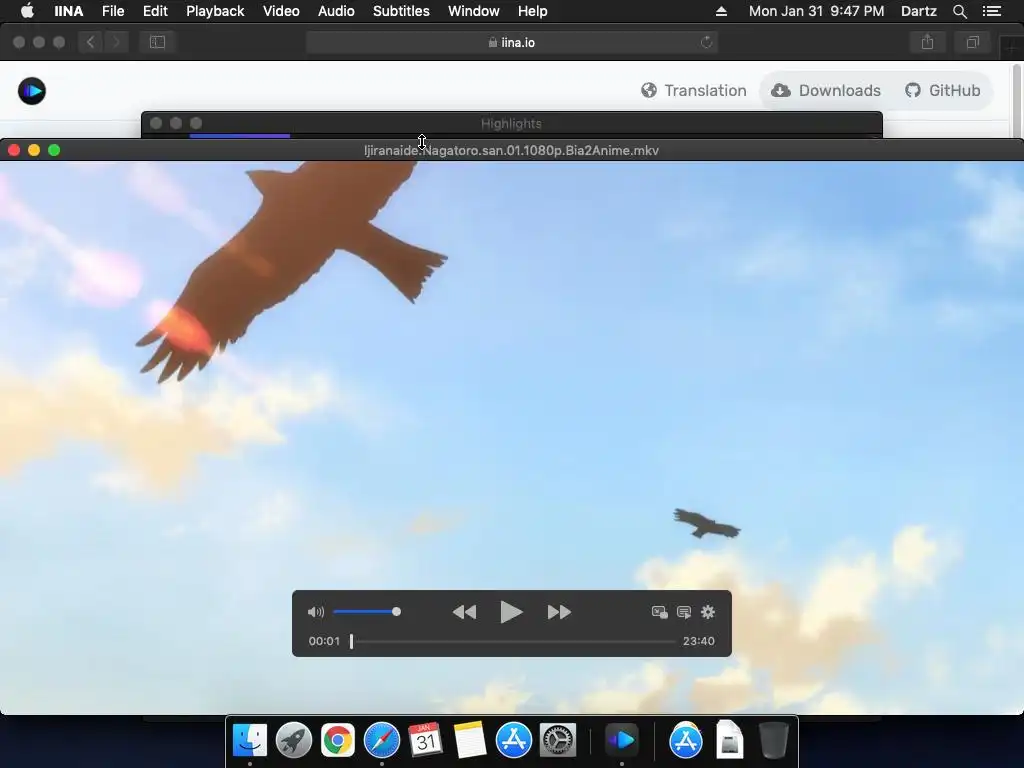Open Google Chrome from the Dock
1024x768 pixels.
[x=338, y=740]
